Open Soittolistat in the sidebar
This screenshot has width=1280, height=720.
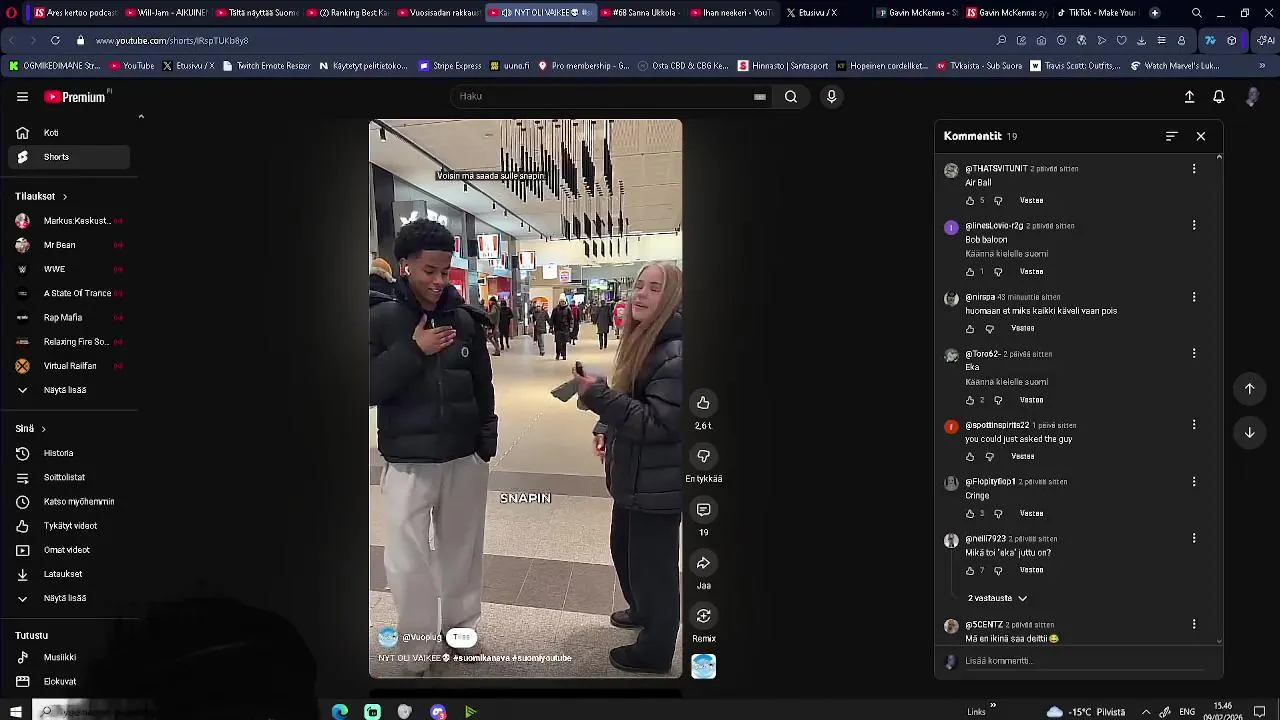64,478
